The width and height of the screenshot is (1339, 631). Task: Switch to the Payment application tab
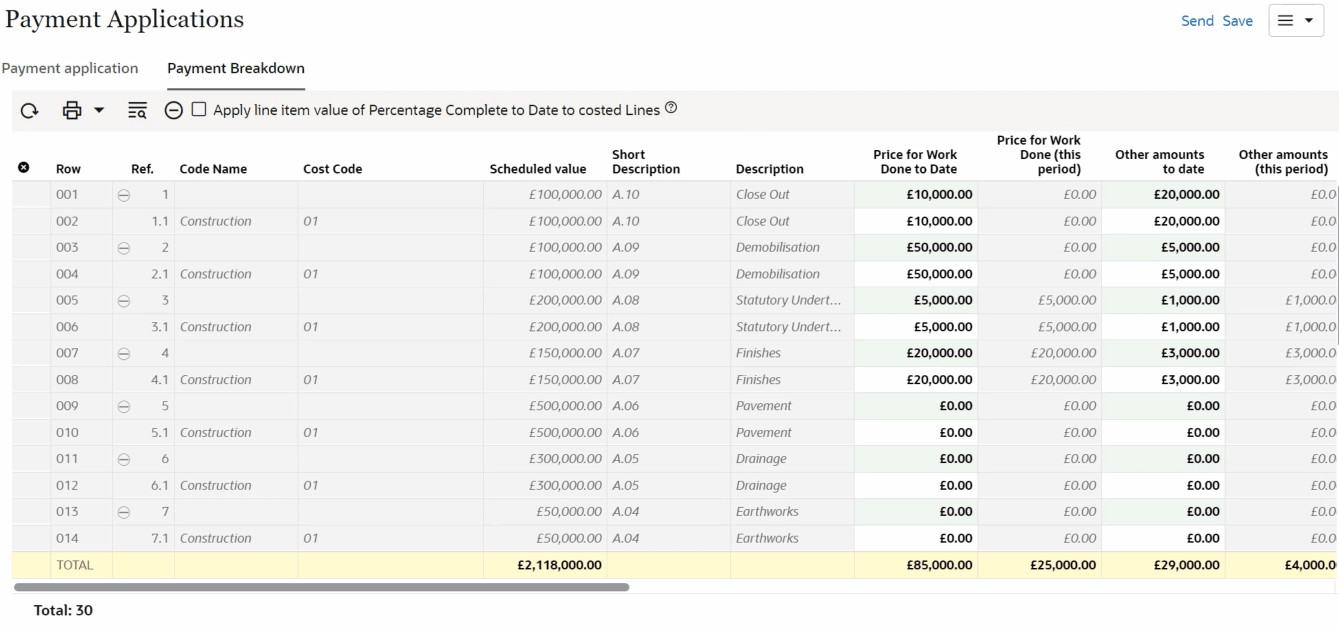click(69, 68)
